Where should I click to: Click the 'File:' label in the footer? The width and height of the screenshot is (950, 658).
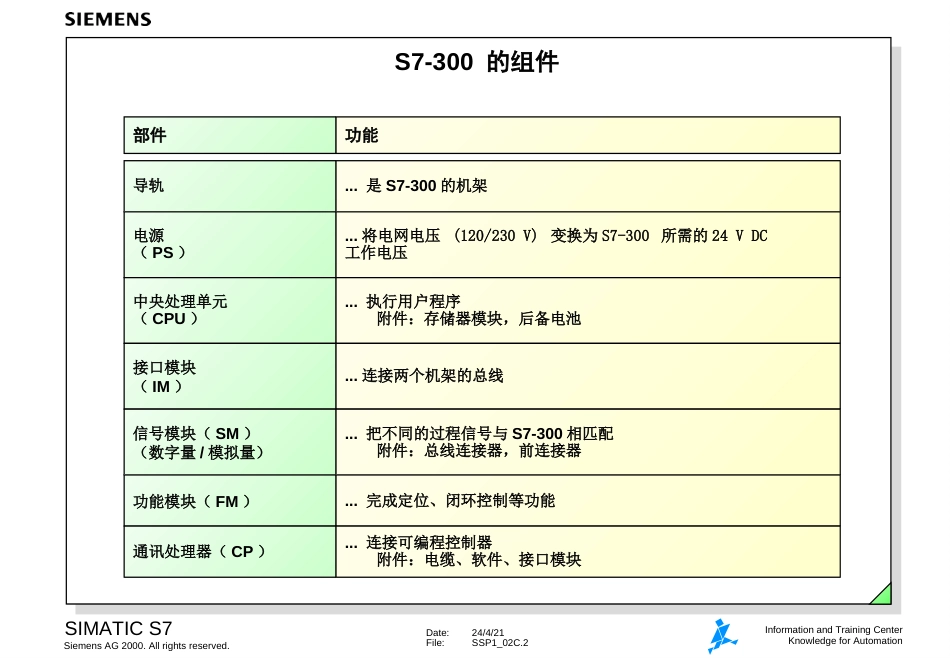[435, 643]
